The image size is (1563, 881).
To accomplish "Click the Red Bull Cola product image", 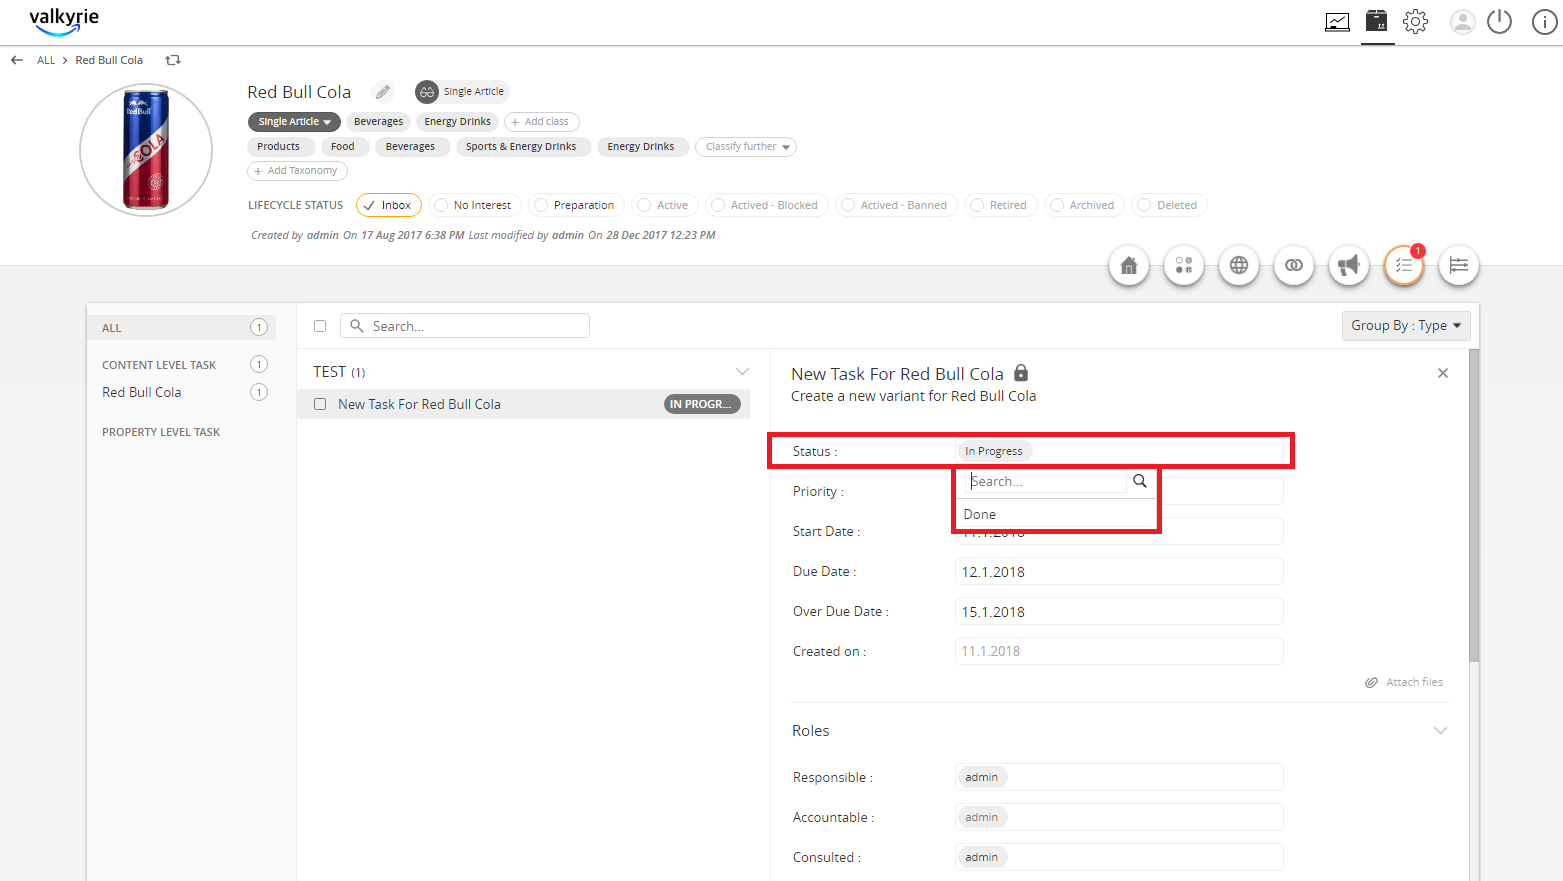I will click(146, 150).
